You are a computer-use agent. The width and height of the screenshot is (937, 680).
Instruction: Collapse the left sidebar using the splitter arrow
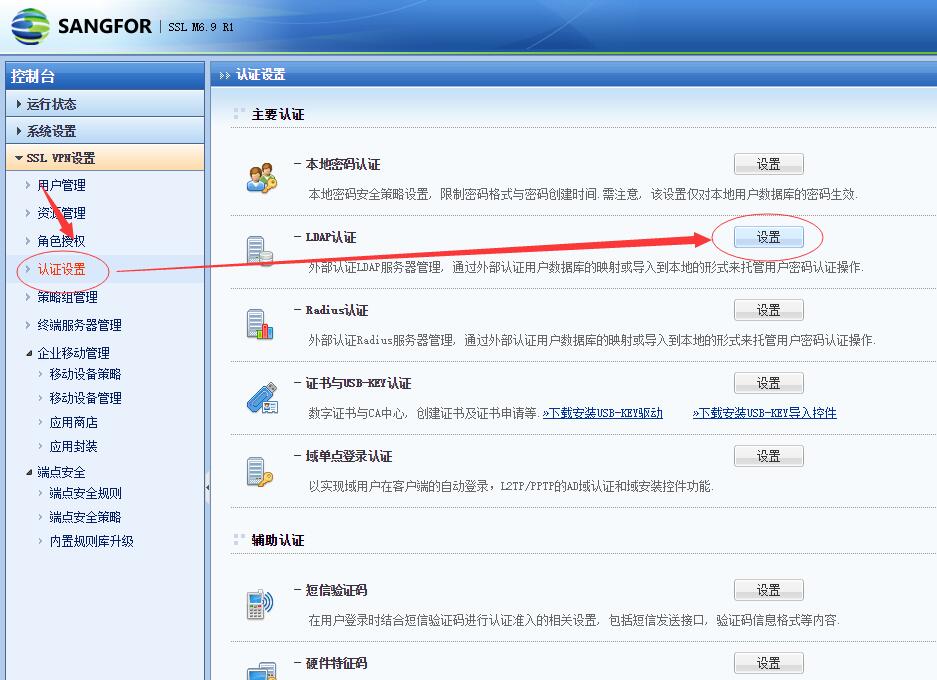click(x=207, y=488)
